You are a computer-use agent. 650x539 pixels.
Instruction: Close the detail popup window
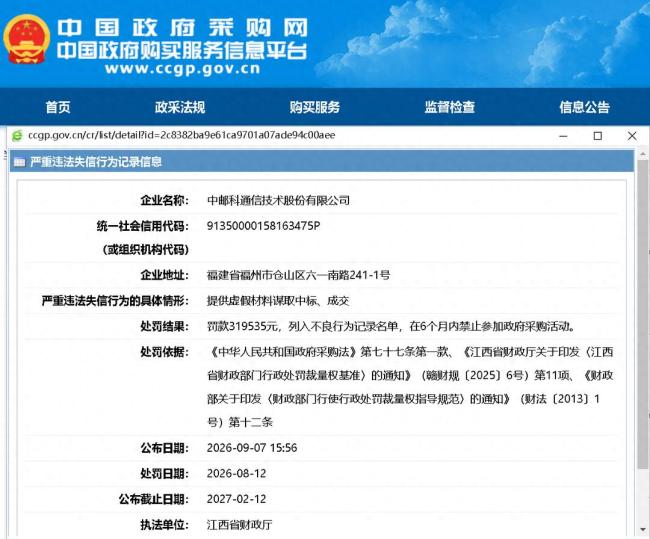pyautogui.click(x=632, y=136)
